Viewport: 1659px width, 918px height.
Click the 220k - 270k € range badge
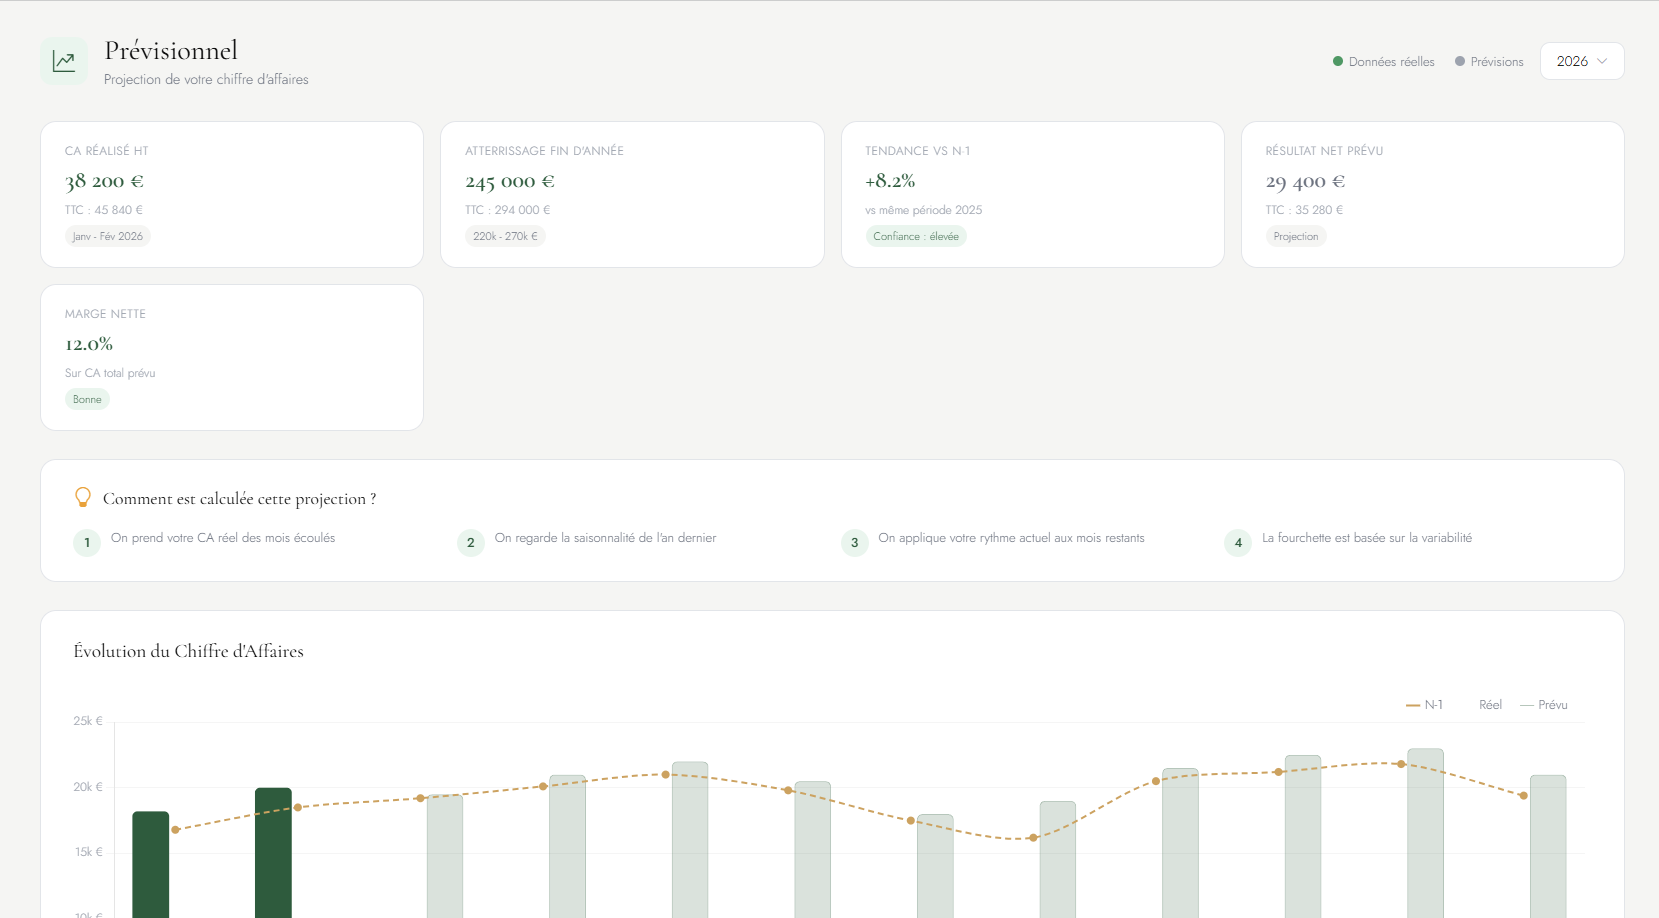(505, 237)
